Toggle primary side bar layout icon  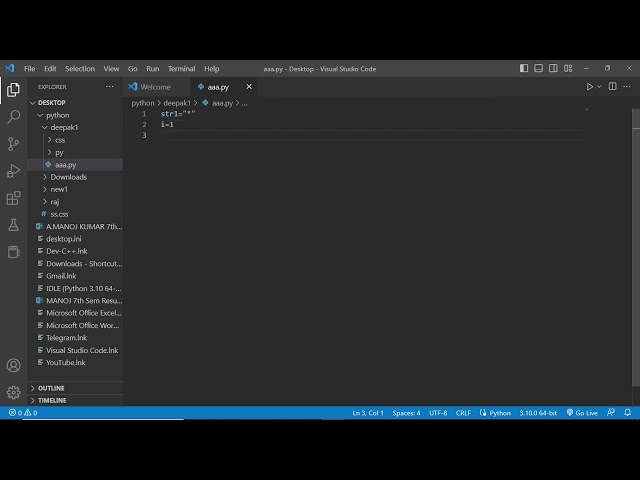coord(524,68)
